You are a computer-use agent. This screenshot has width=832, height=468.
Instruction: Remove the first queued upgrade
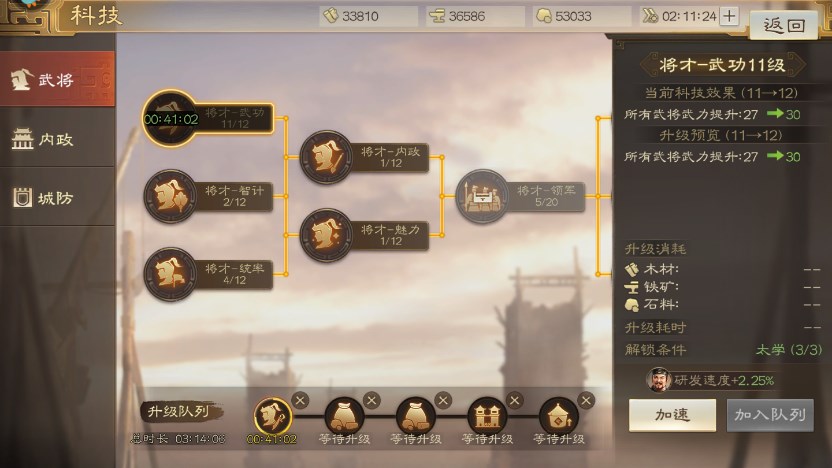(300, 401)
